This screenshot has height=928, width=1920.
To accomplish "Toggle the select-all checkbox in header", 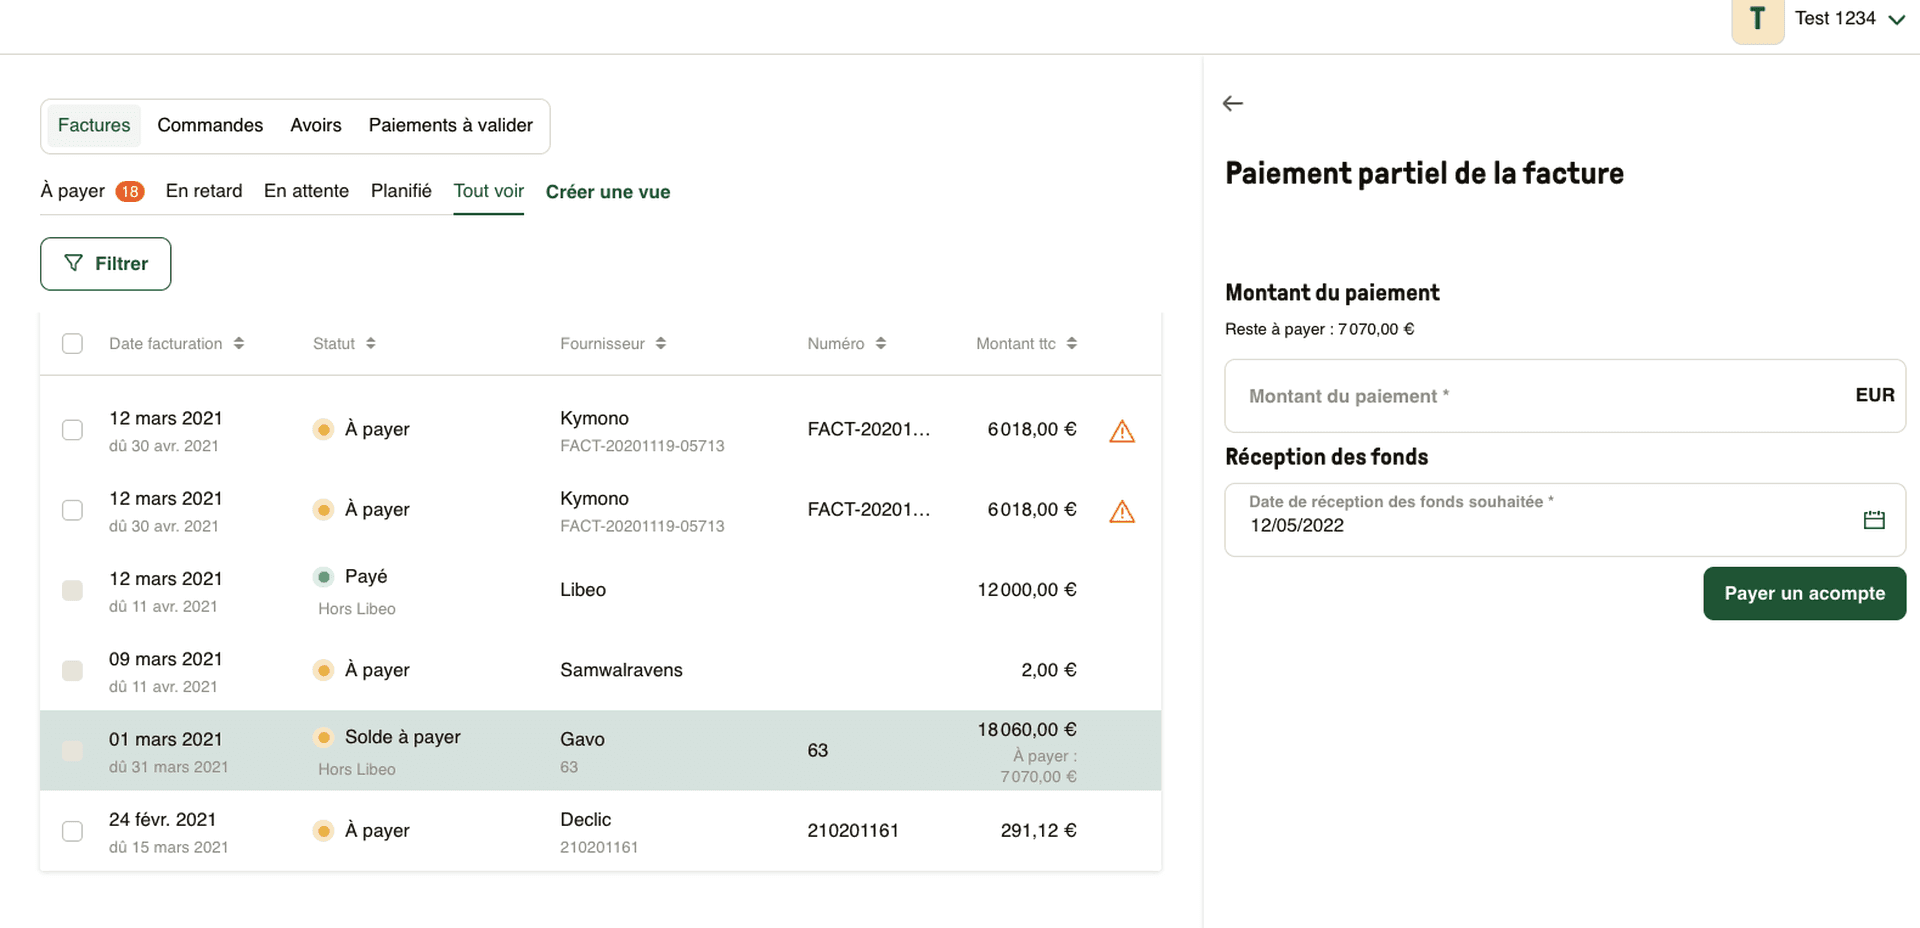I will [x=72, y=343].
